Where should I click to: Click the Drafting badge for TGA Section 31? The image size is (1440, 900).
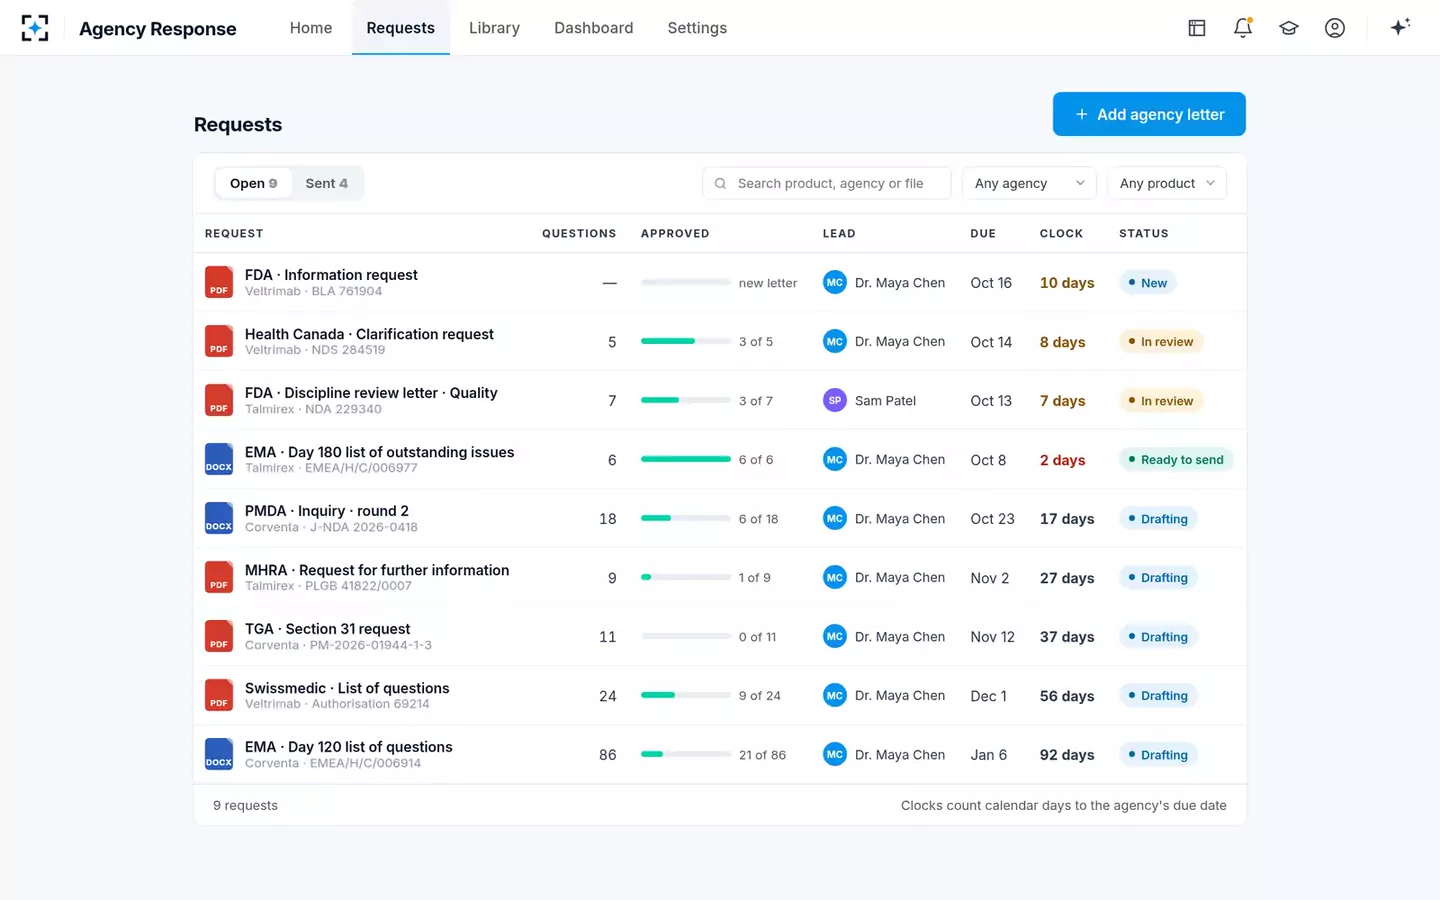pyautogui.click(x=1158, y=637)
